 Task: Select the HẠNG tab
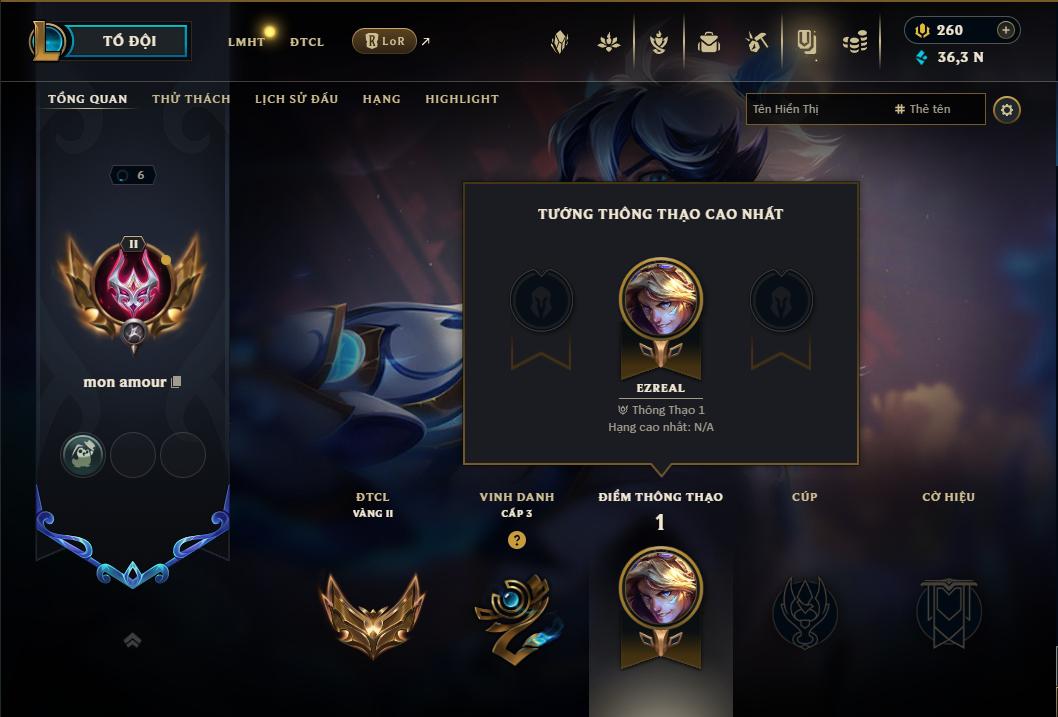(381, 99)
